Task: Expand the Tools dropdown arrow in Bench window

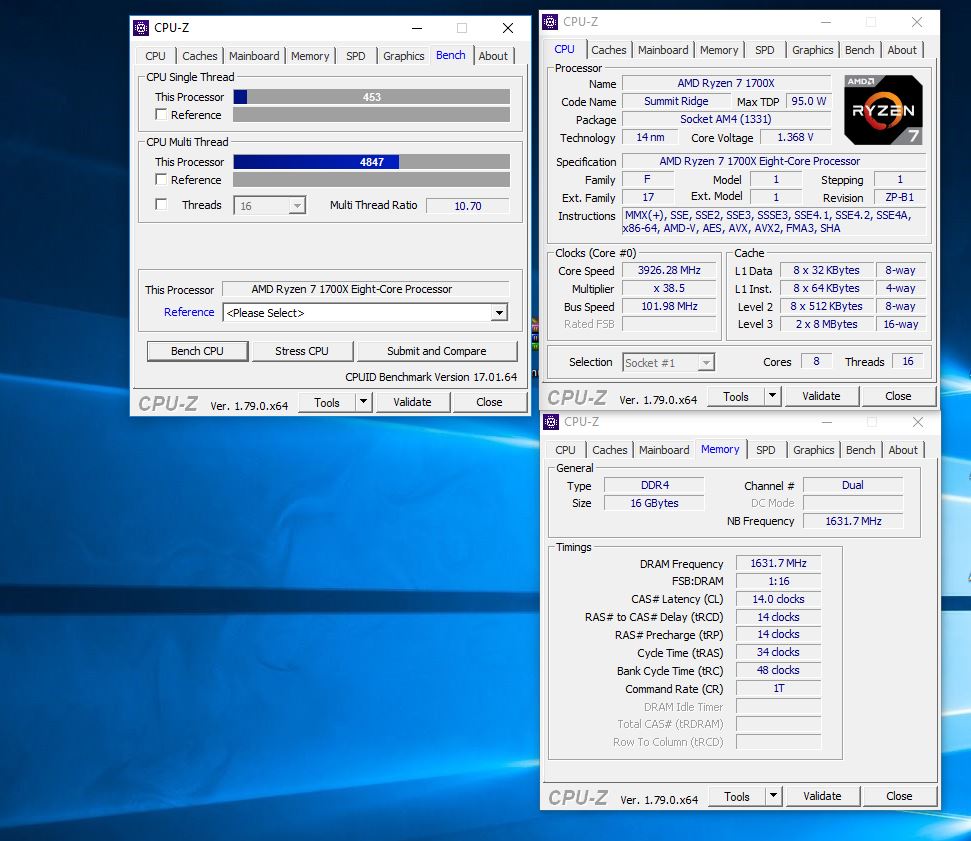Action: coord(364,402)
